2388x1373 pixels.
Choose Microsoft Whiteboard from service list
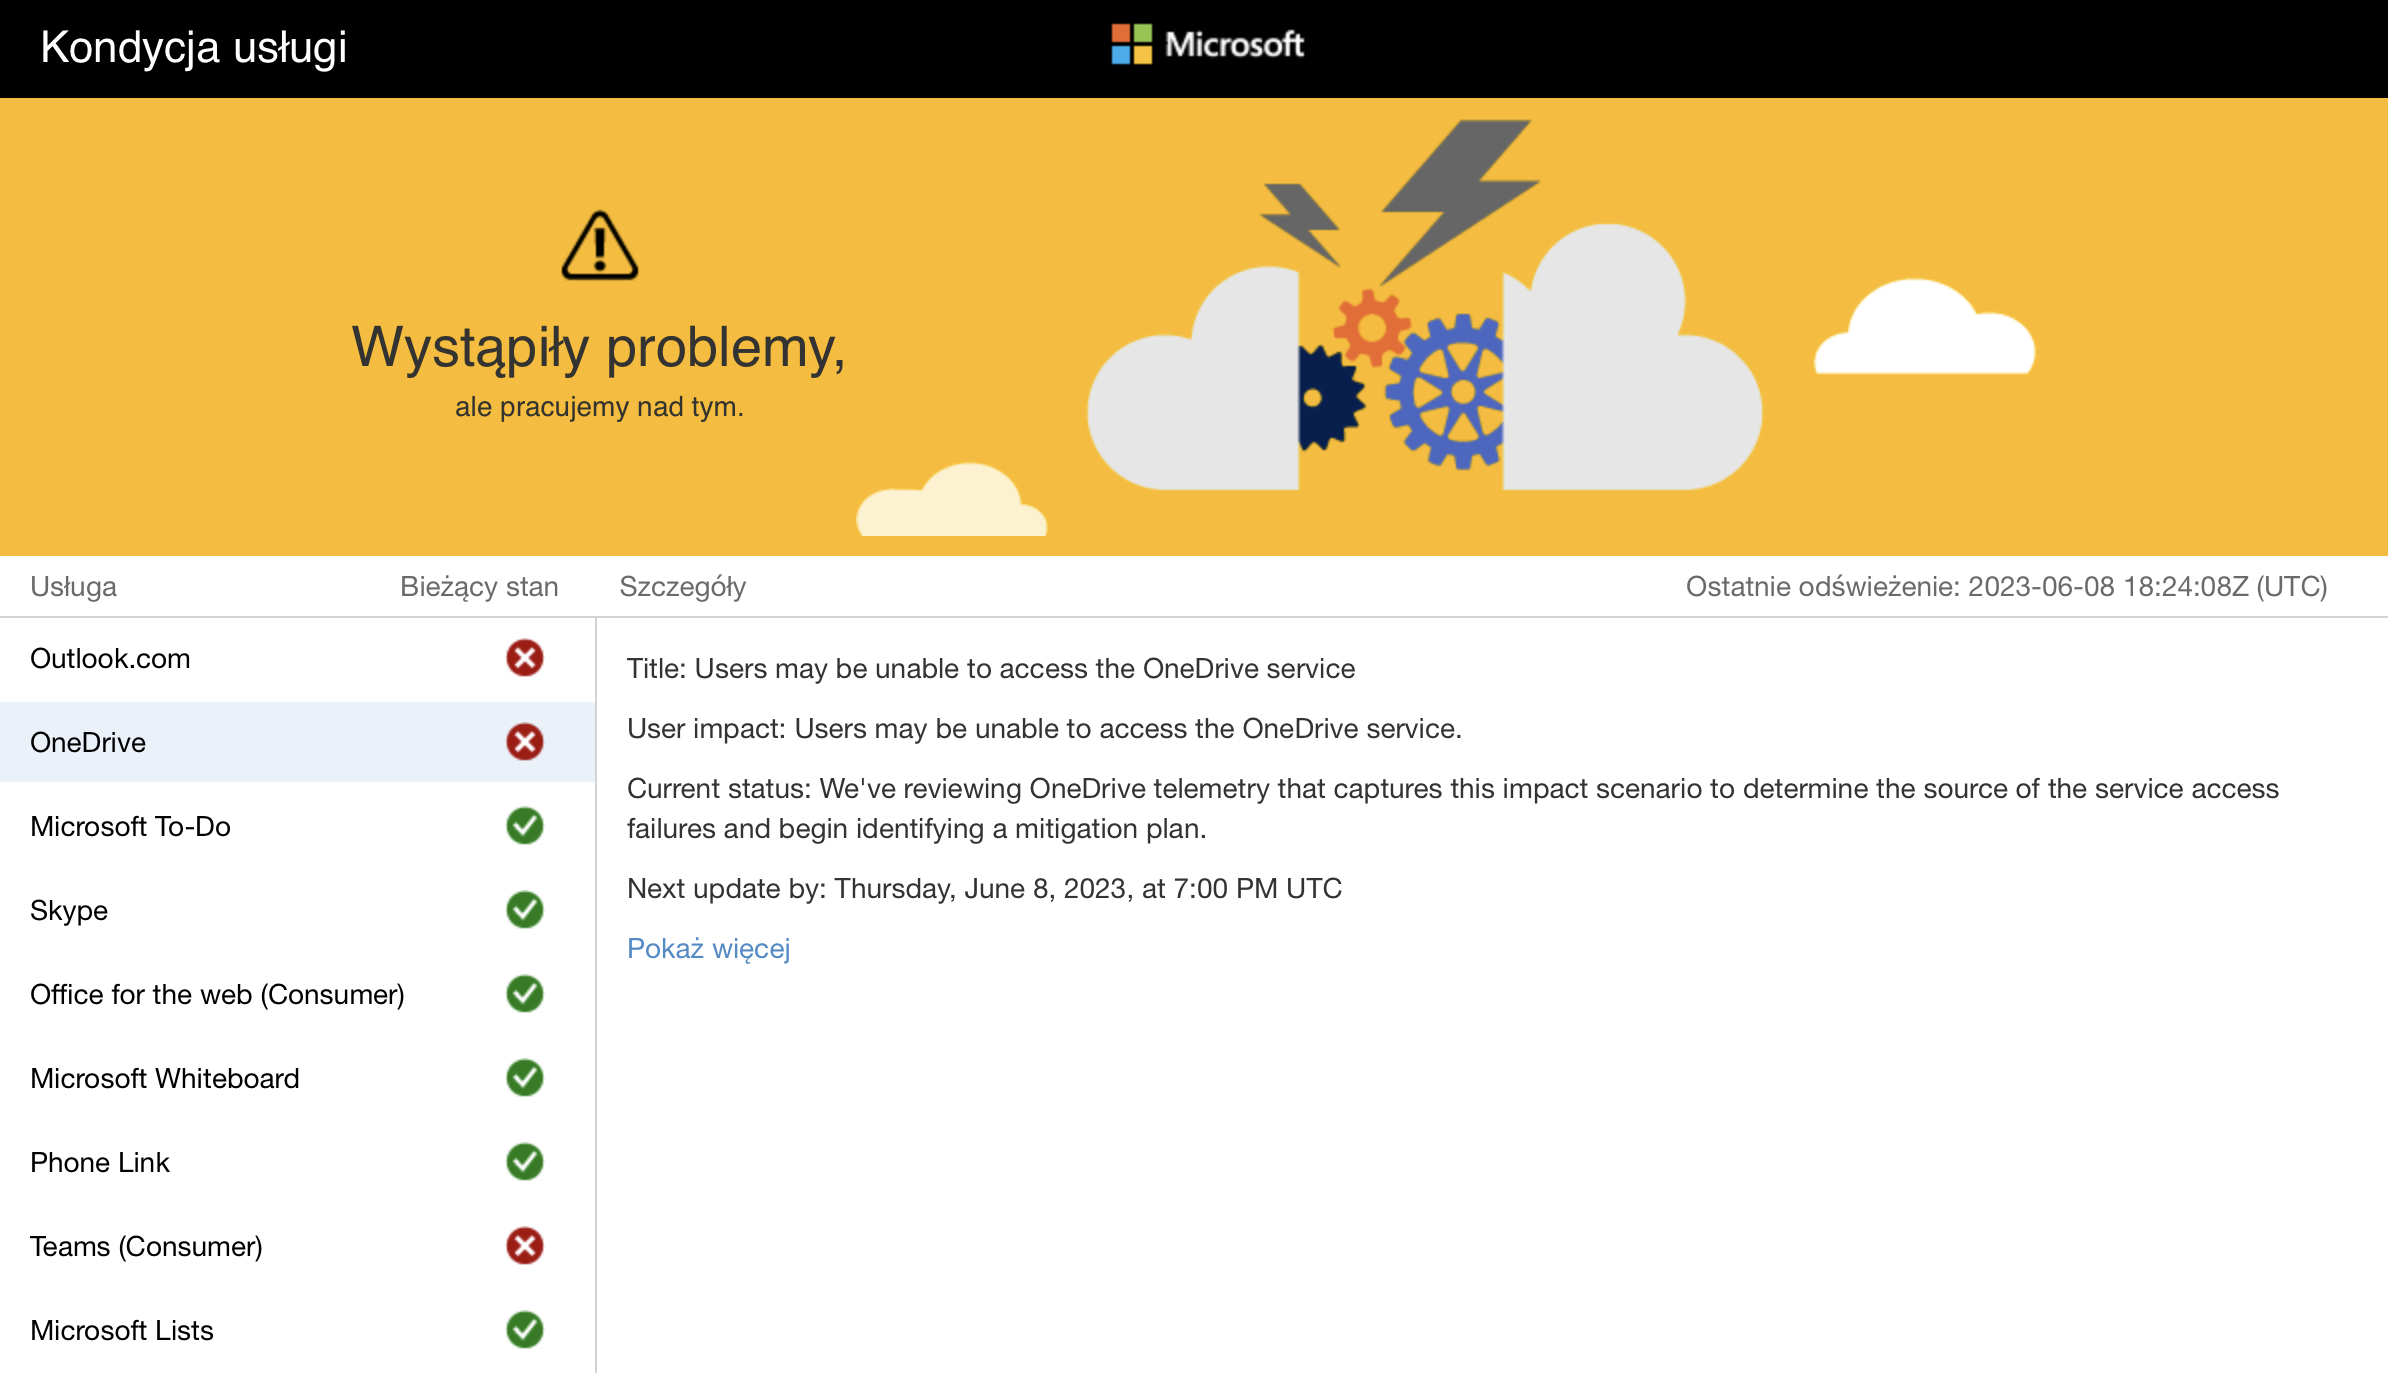[x=165, y=1079]
